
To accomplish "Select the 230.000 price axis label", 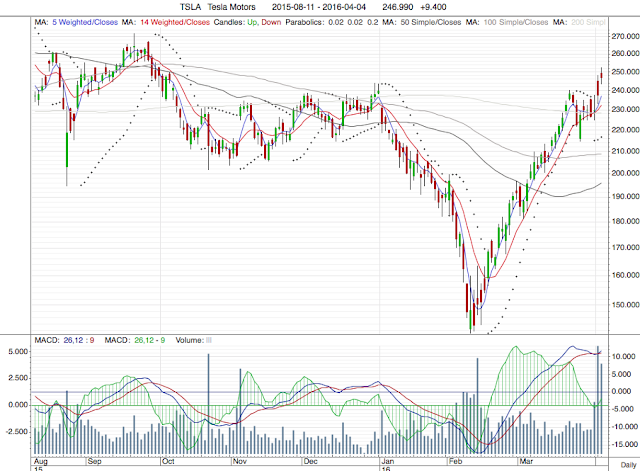I will (625, 109).
